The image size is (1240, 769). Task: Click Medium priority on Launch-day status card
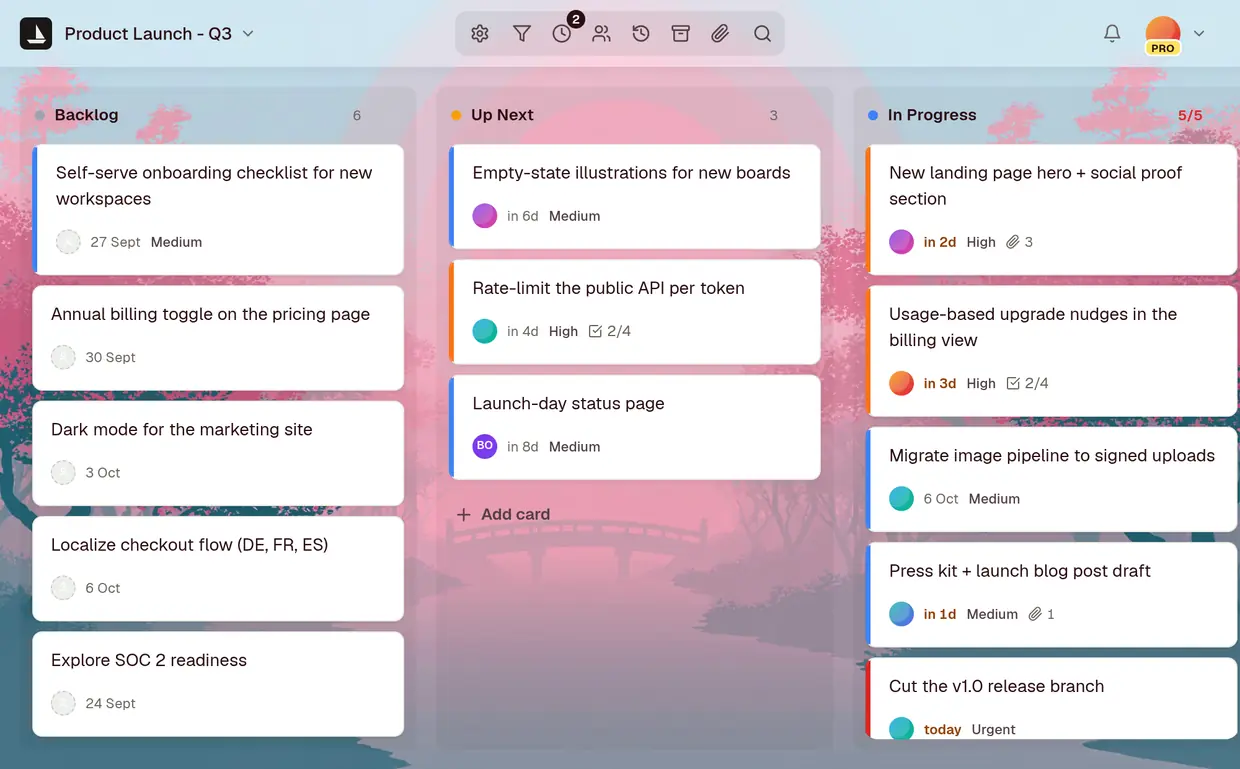574,447
